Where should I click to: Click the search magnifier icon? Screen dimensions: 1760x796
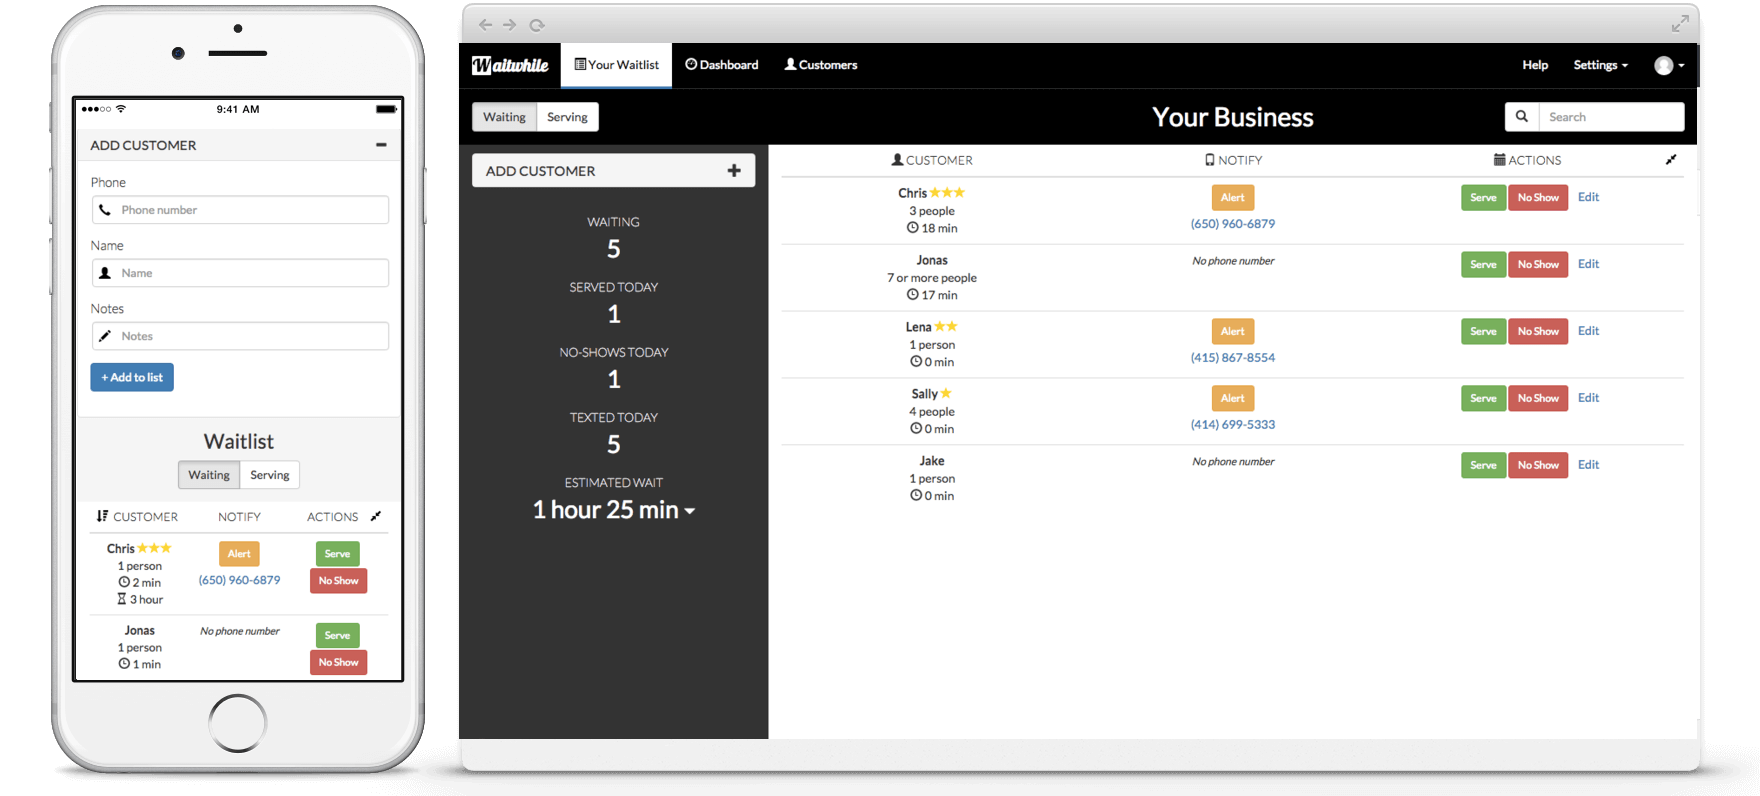click(1522, 117)
